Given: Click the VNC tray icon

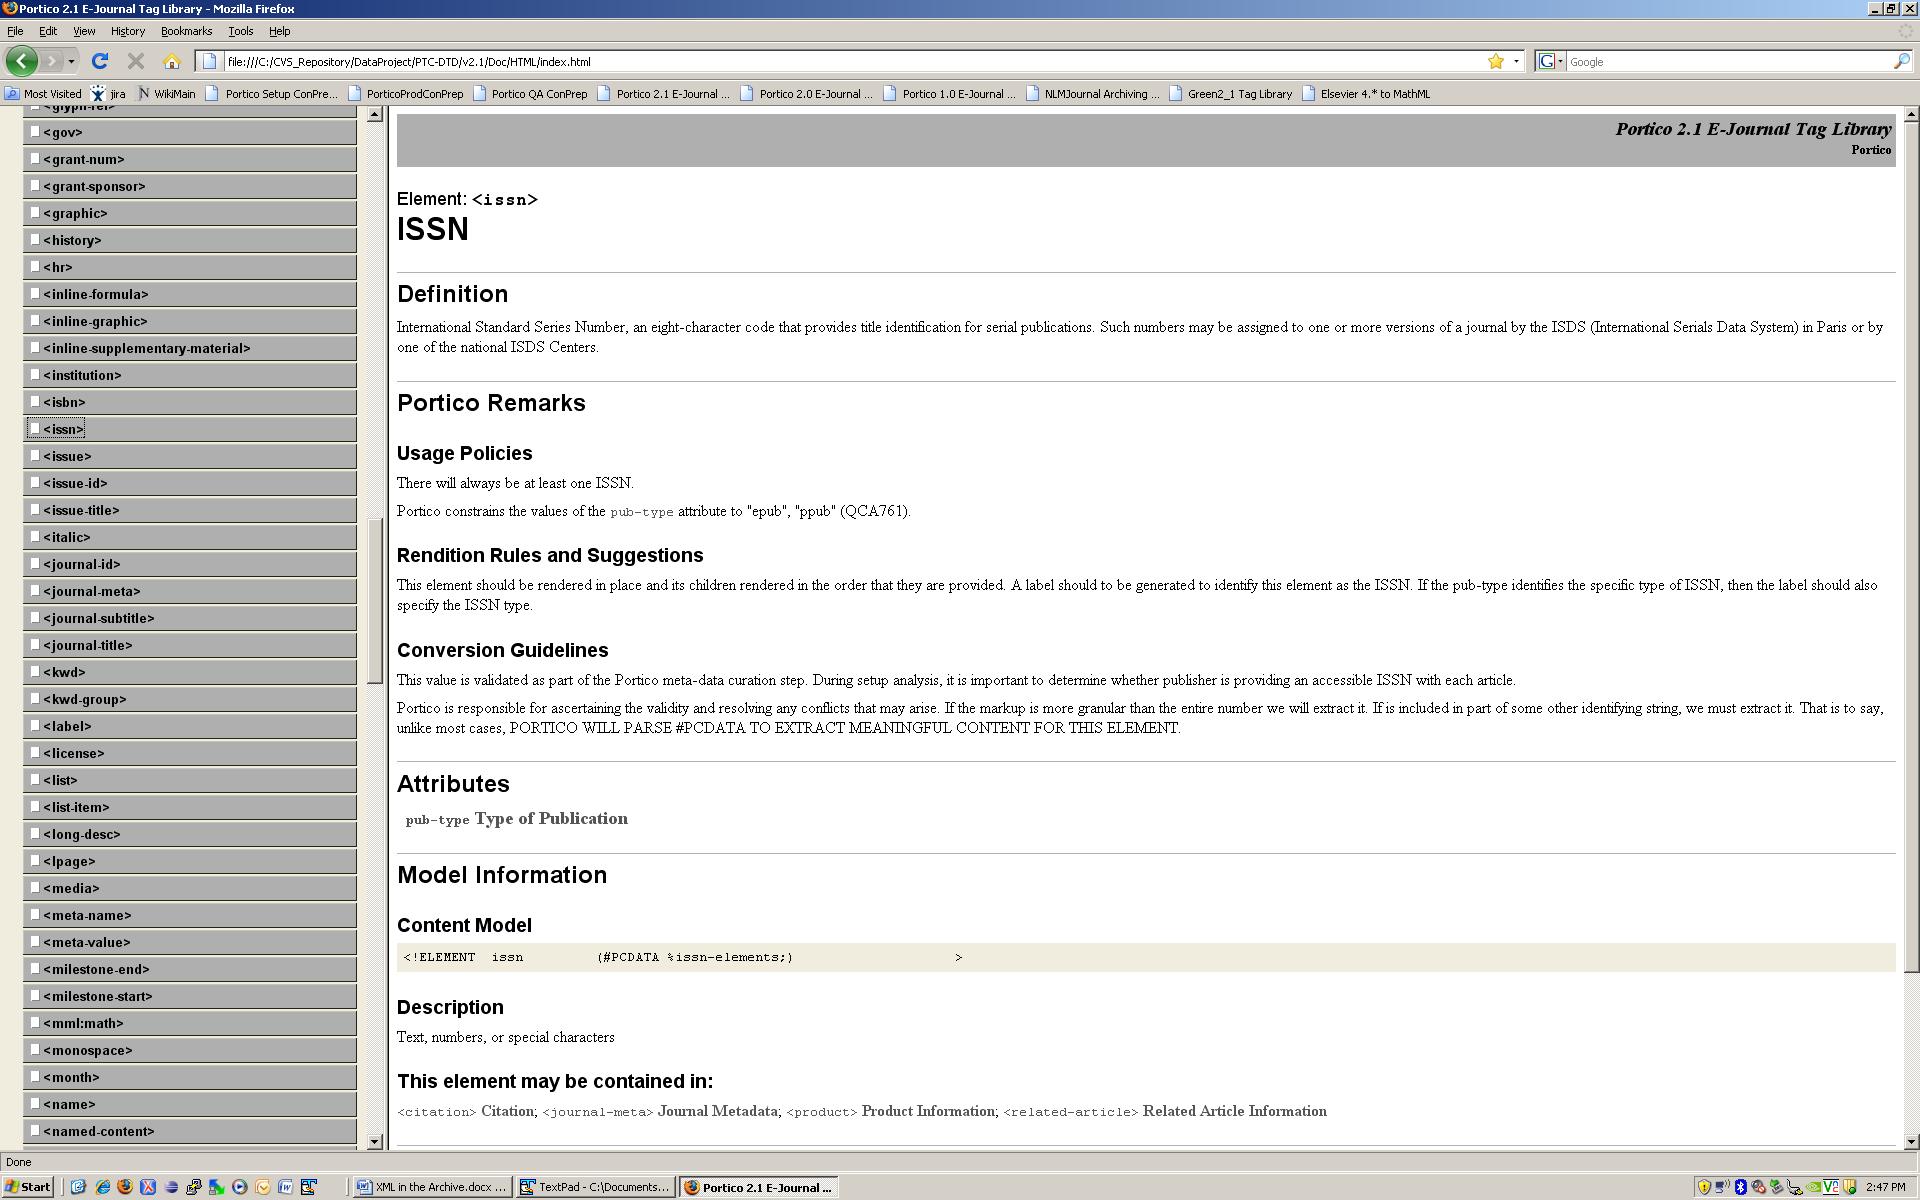Looking at the screenshot, I should (1831, 1187).
